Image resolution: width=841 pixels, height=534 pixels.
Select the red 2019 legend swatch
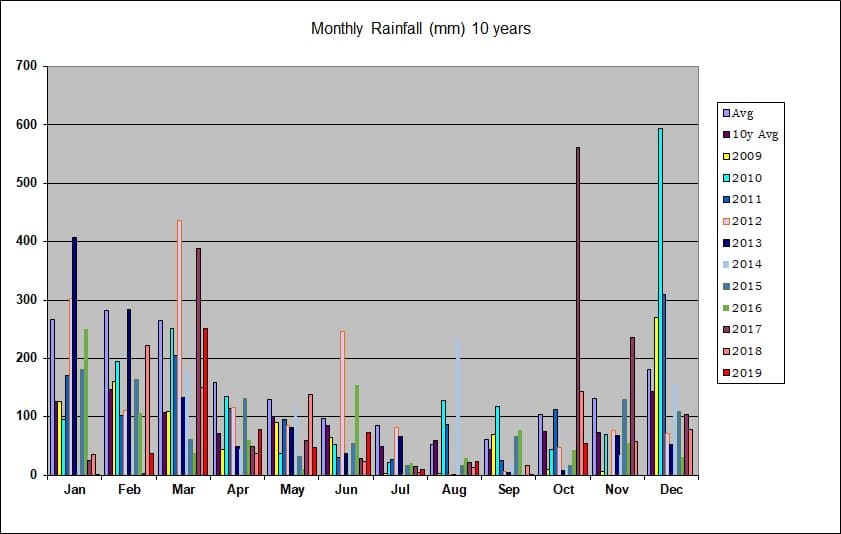click(727, 373)
